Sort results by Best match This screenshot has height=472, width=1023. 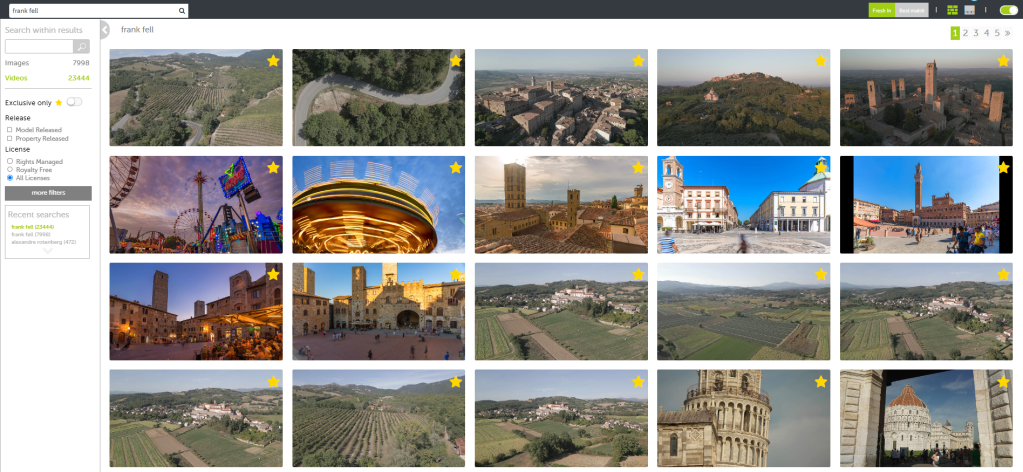(x=910, y=10)
